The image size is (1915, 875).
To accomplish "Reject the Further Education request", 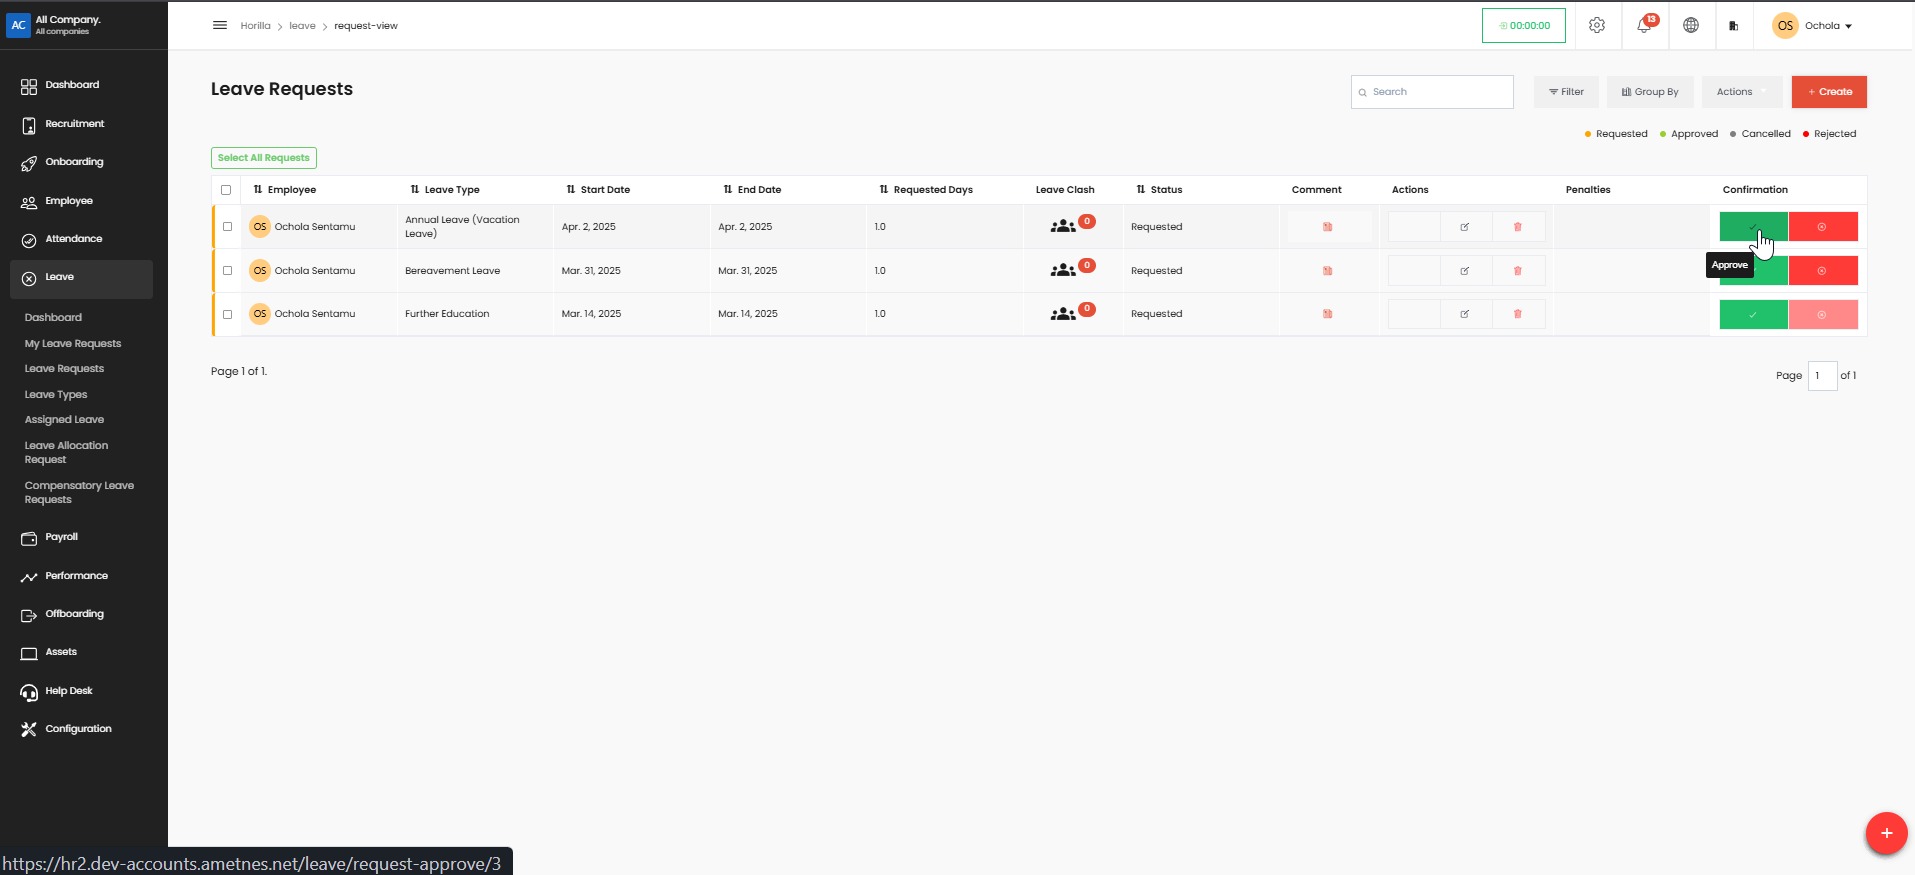I will coord(1823,314).
